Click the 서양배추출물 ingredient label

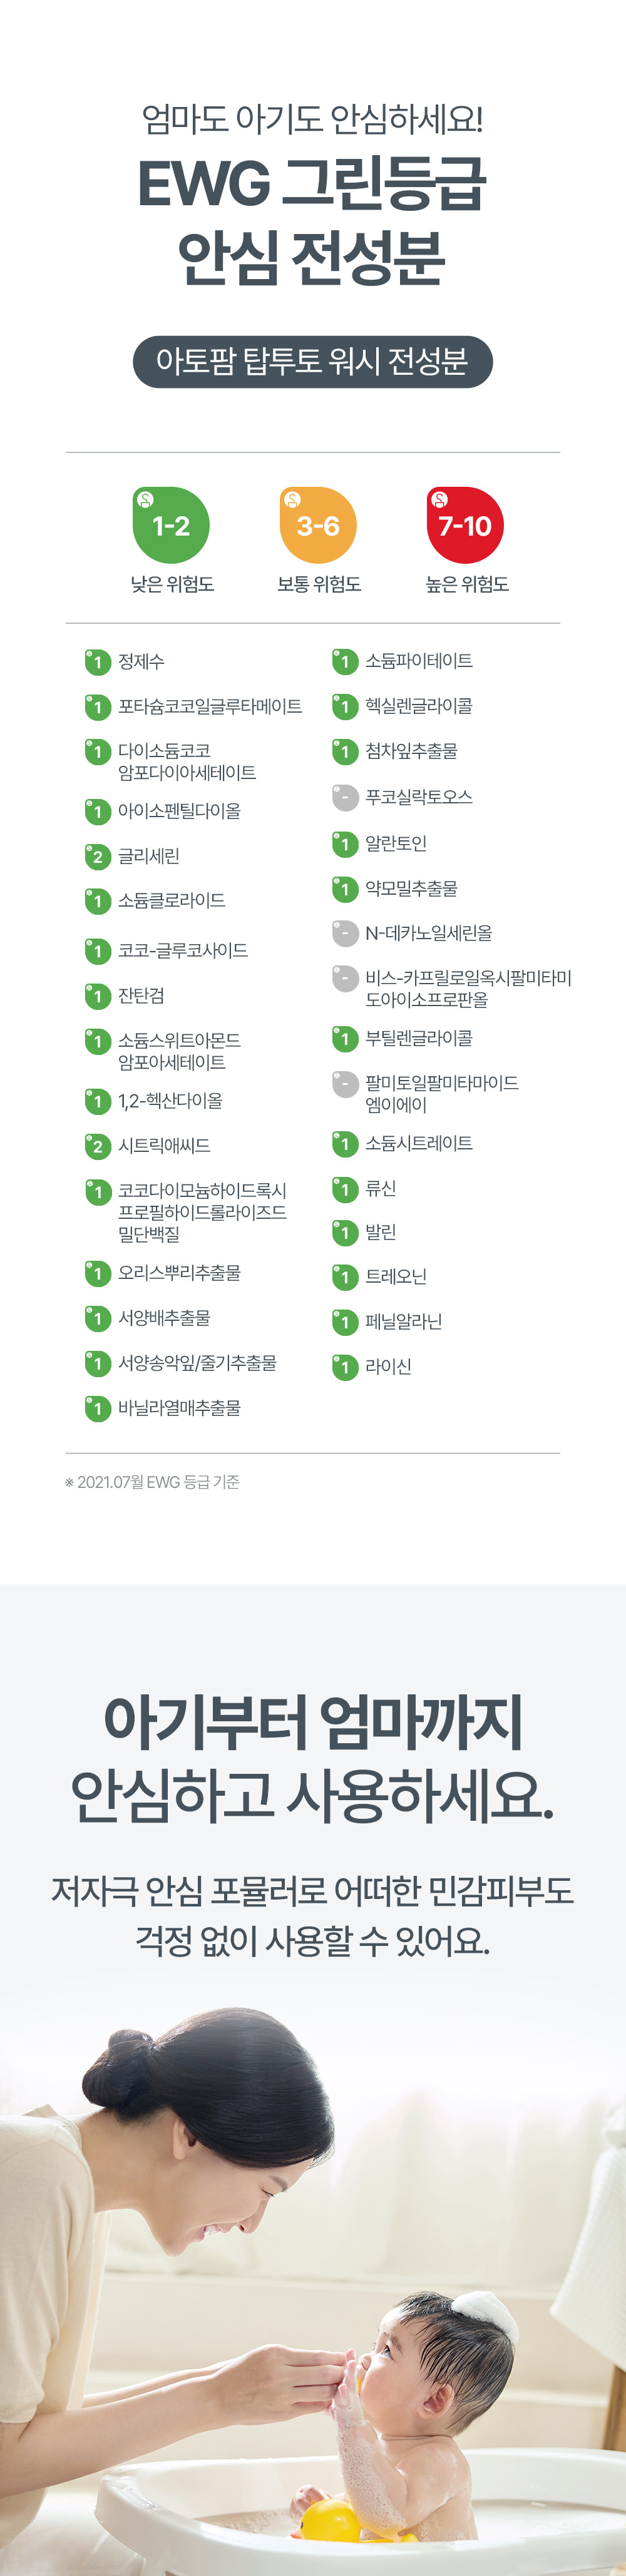pos(164,1318)
